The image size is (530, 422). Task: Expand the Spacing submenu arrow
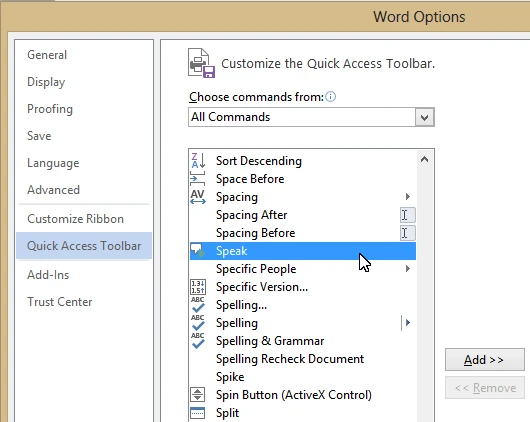pyautogui.click(x=408, y=196)
